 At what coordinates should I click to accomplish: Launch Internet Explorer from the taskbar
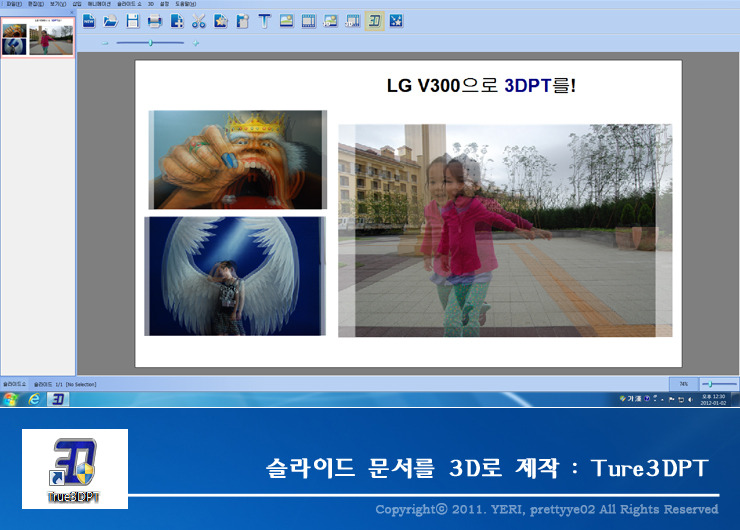coord(34,399)
